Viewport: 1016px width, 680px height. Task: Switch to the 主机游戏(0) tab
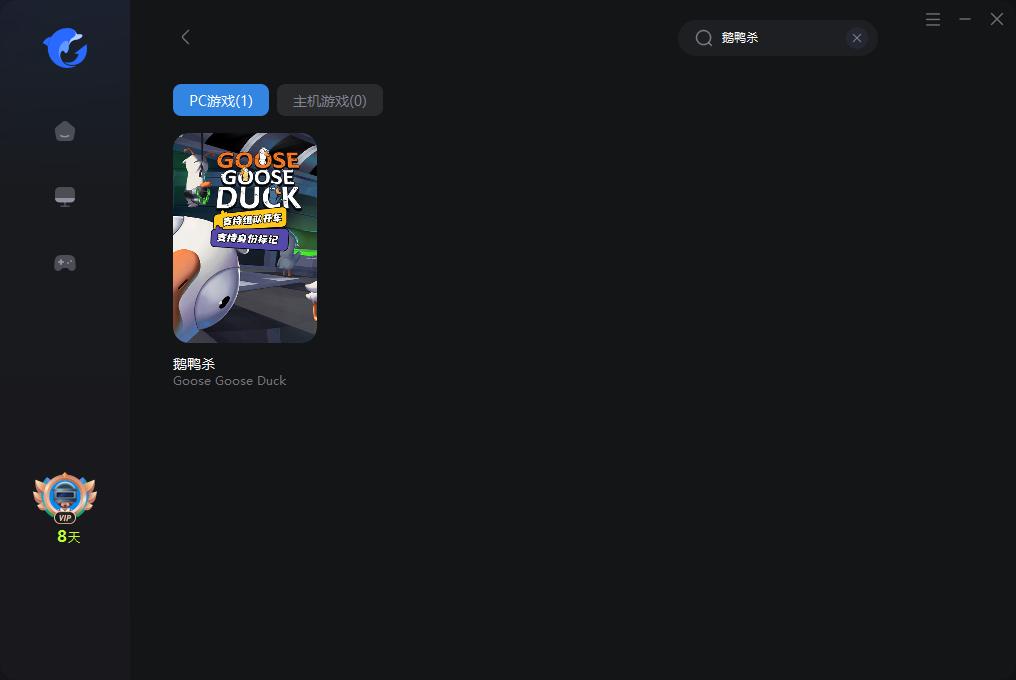coord(330,100)
